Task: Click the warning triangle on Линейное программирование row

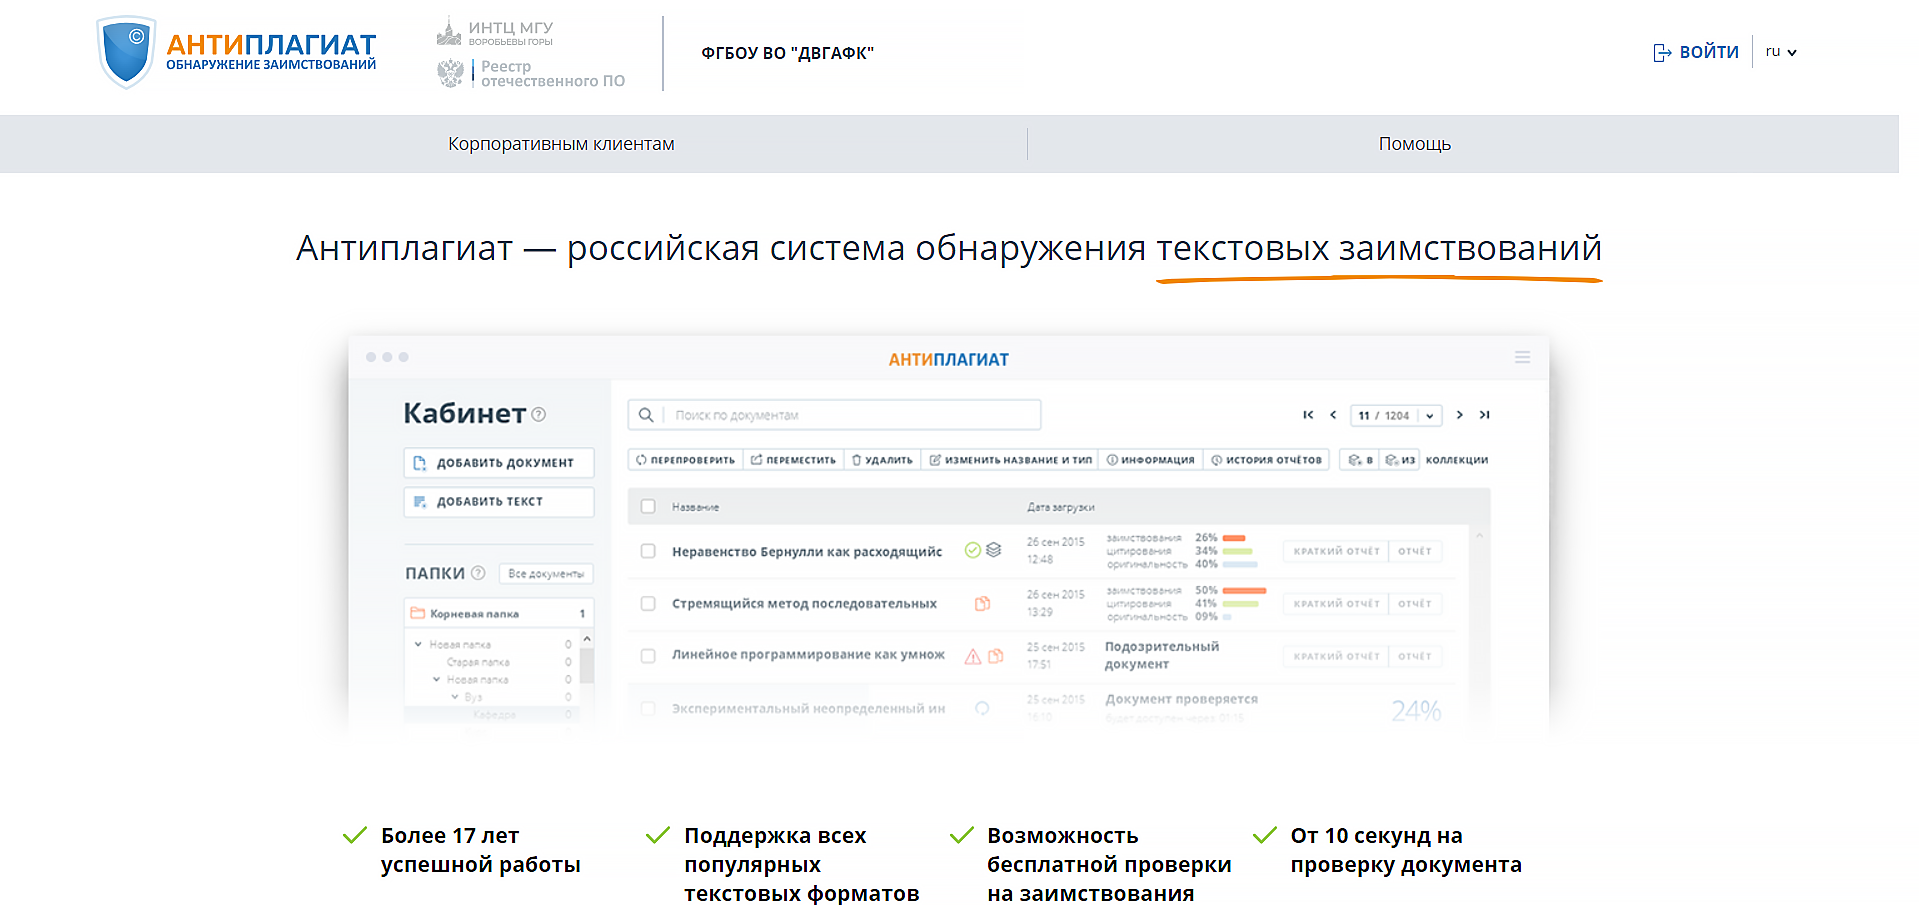Action: pos(972,657)
